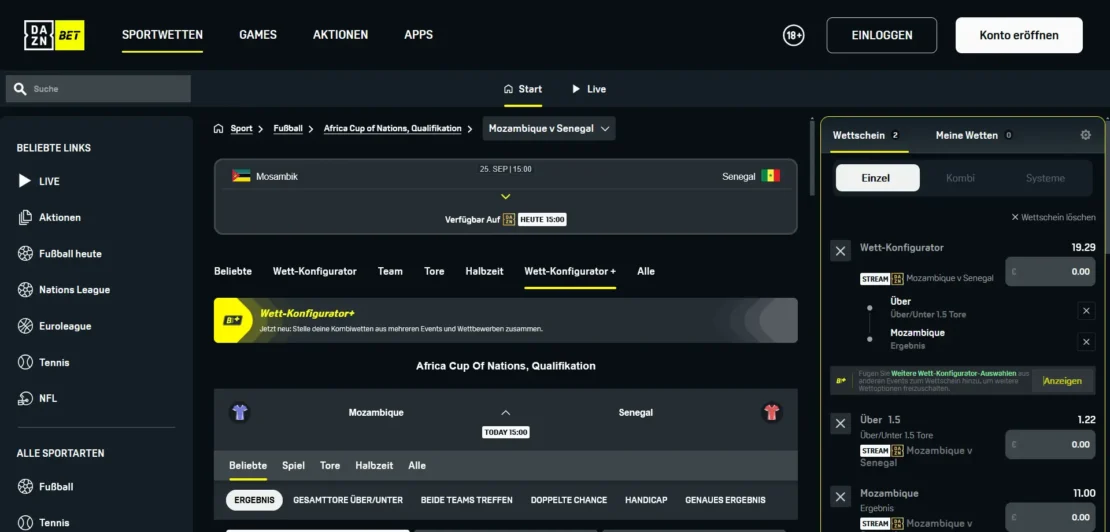Screen dimensions: 1110x532
Task: Select the Alle tab in top row
Action: [646, 272]
